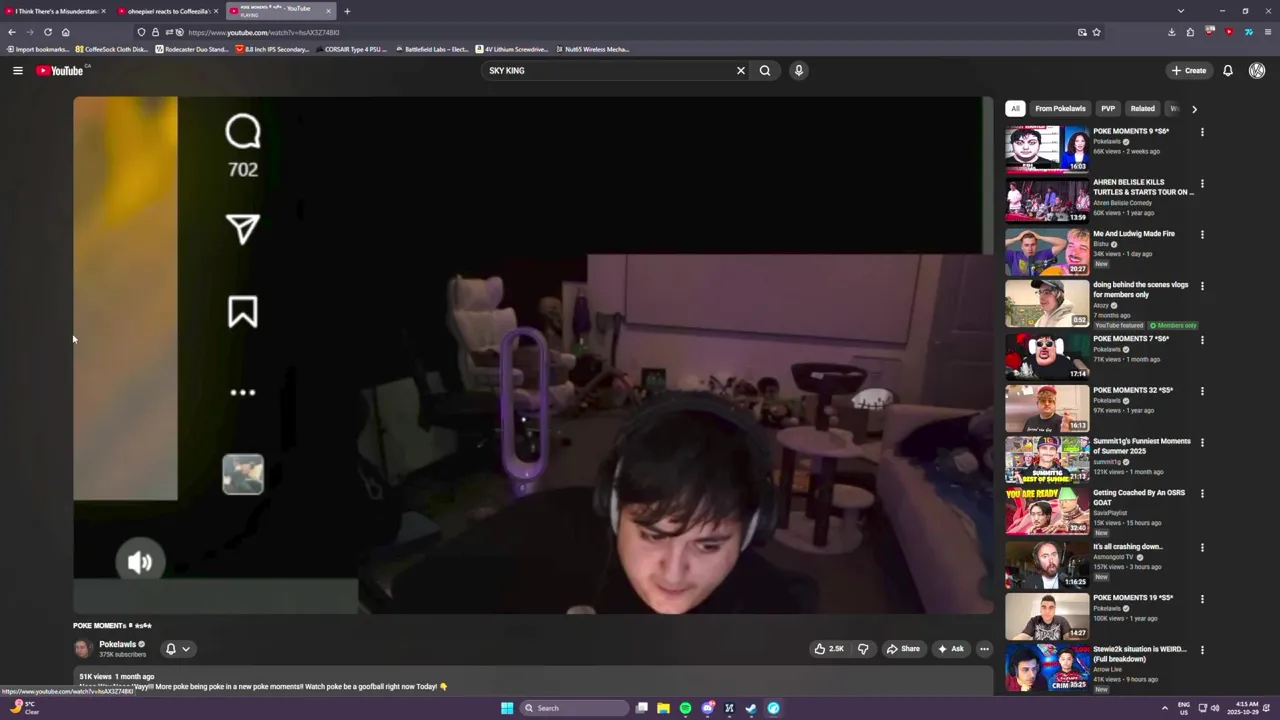Open Pokelawls channel avatar
1280x720 pixels.
(83, 648)
